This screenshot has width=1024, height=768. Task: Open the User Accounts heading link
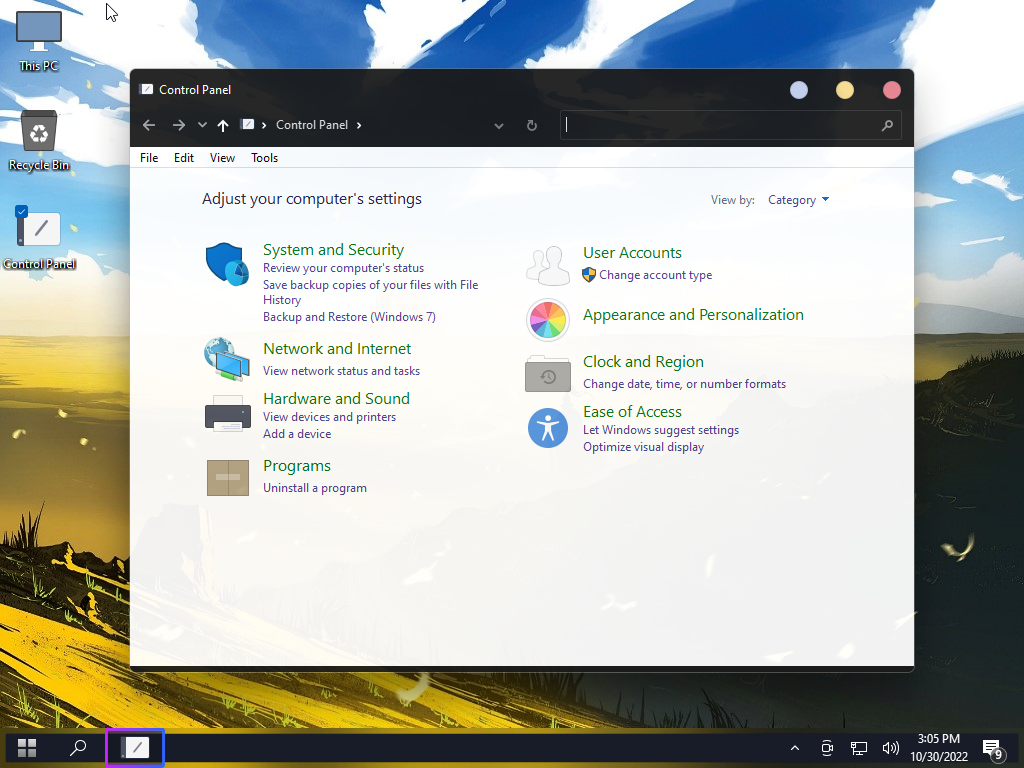632,252
